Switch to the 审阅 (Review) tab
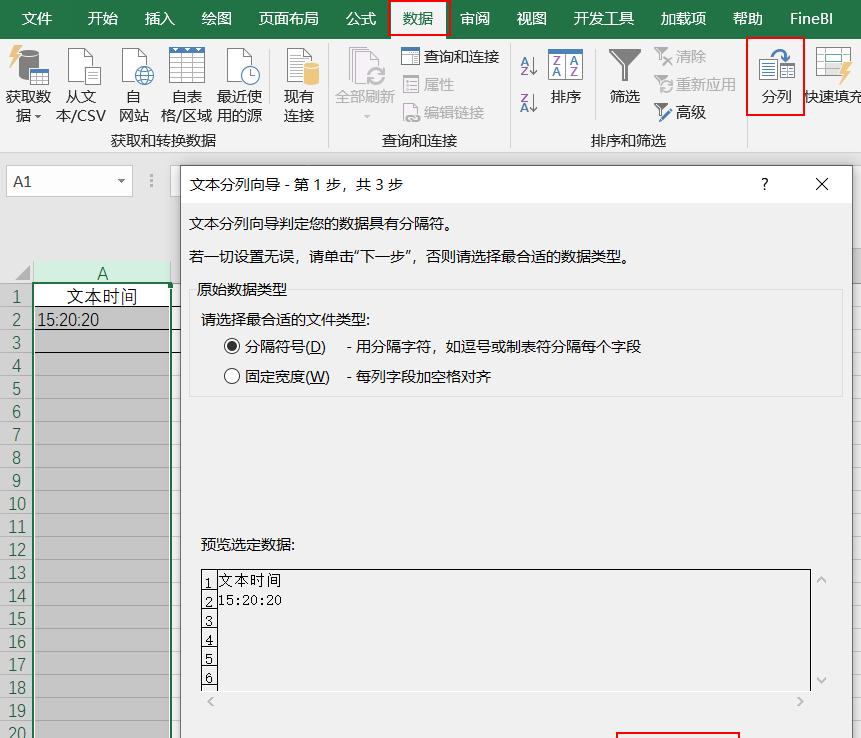 (x=474, y=19)
